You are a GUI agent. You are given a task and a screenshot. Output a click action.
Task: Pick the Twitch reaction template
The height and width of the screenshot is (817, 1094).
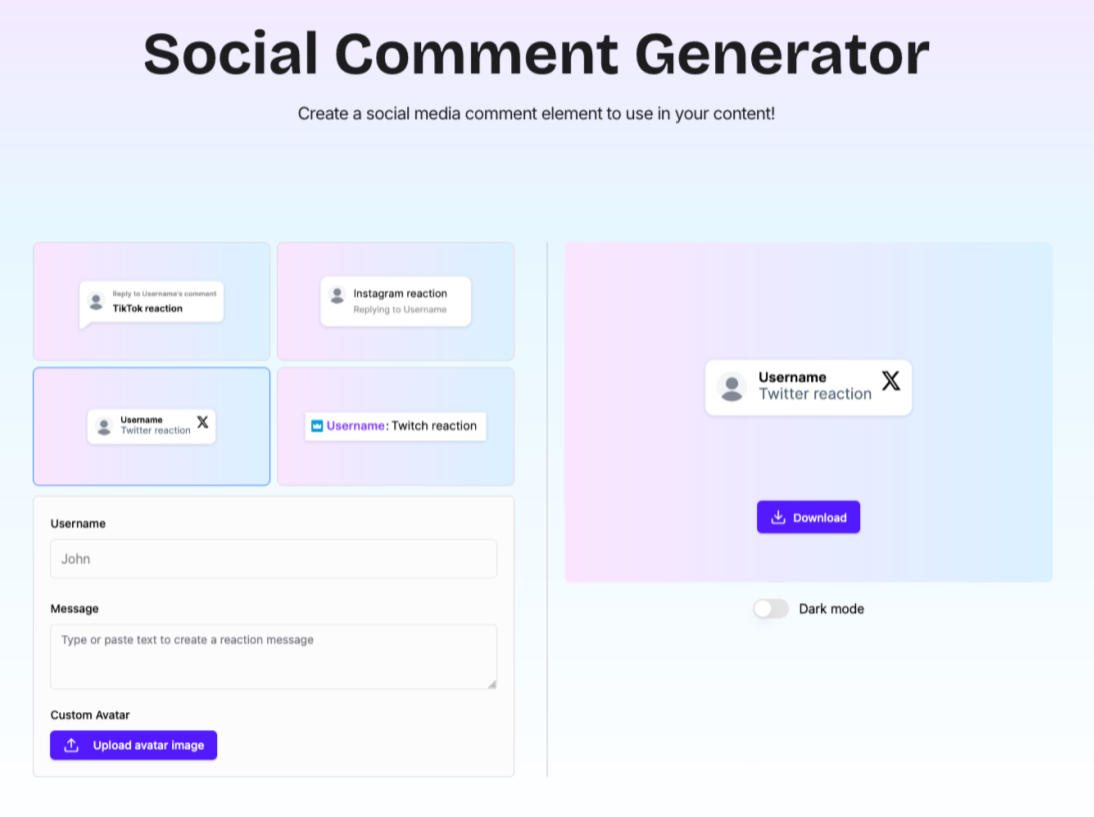tap(395, 426)
